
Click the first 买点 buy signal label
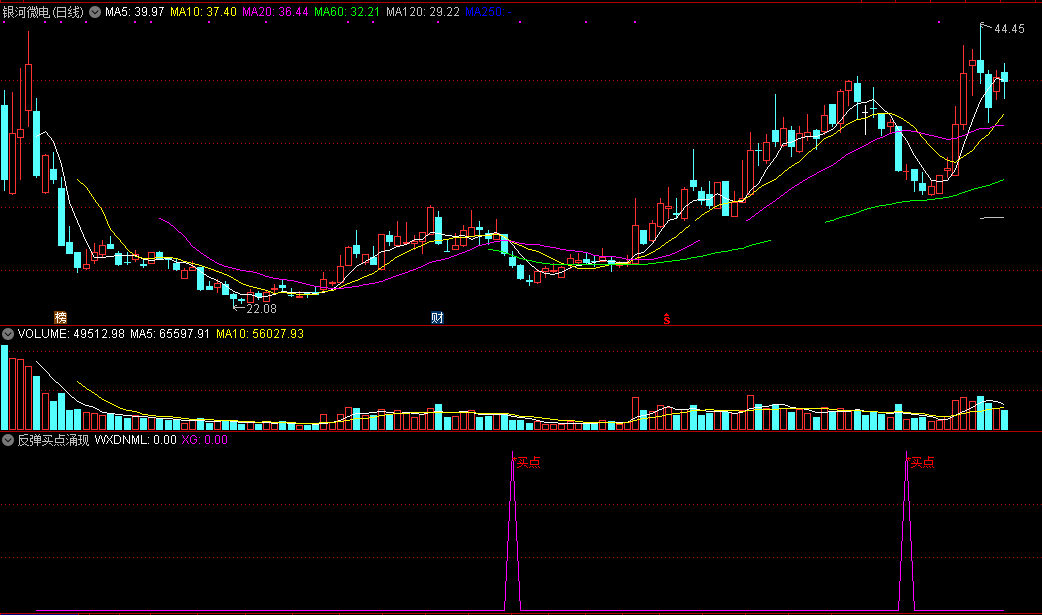(x=528, y=462)
